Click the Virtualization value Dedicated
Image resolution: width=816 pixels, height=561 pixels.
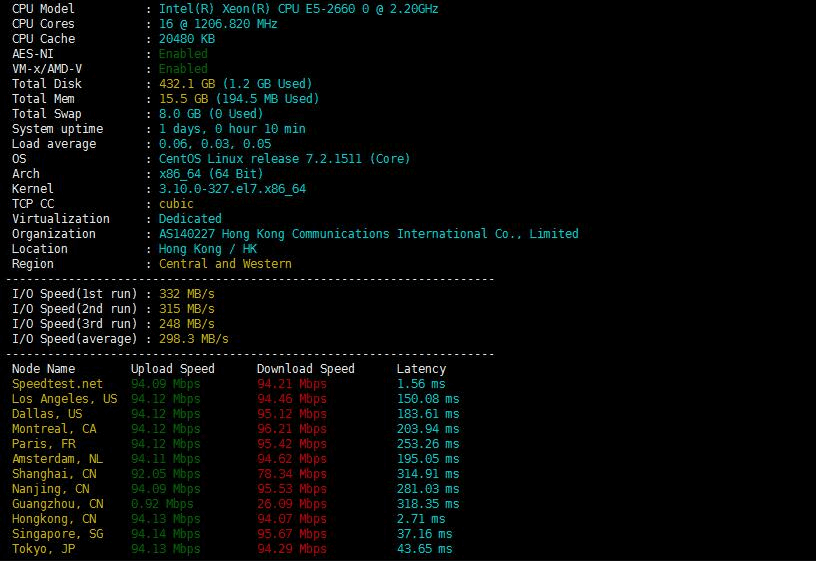(190, 219)
